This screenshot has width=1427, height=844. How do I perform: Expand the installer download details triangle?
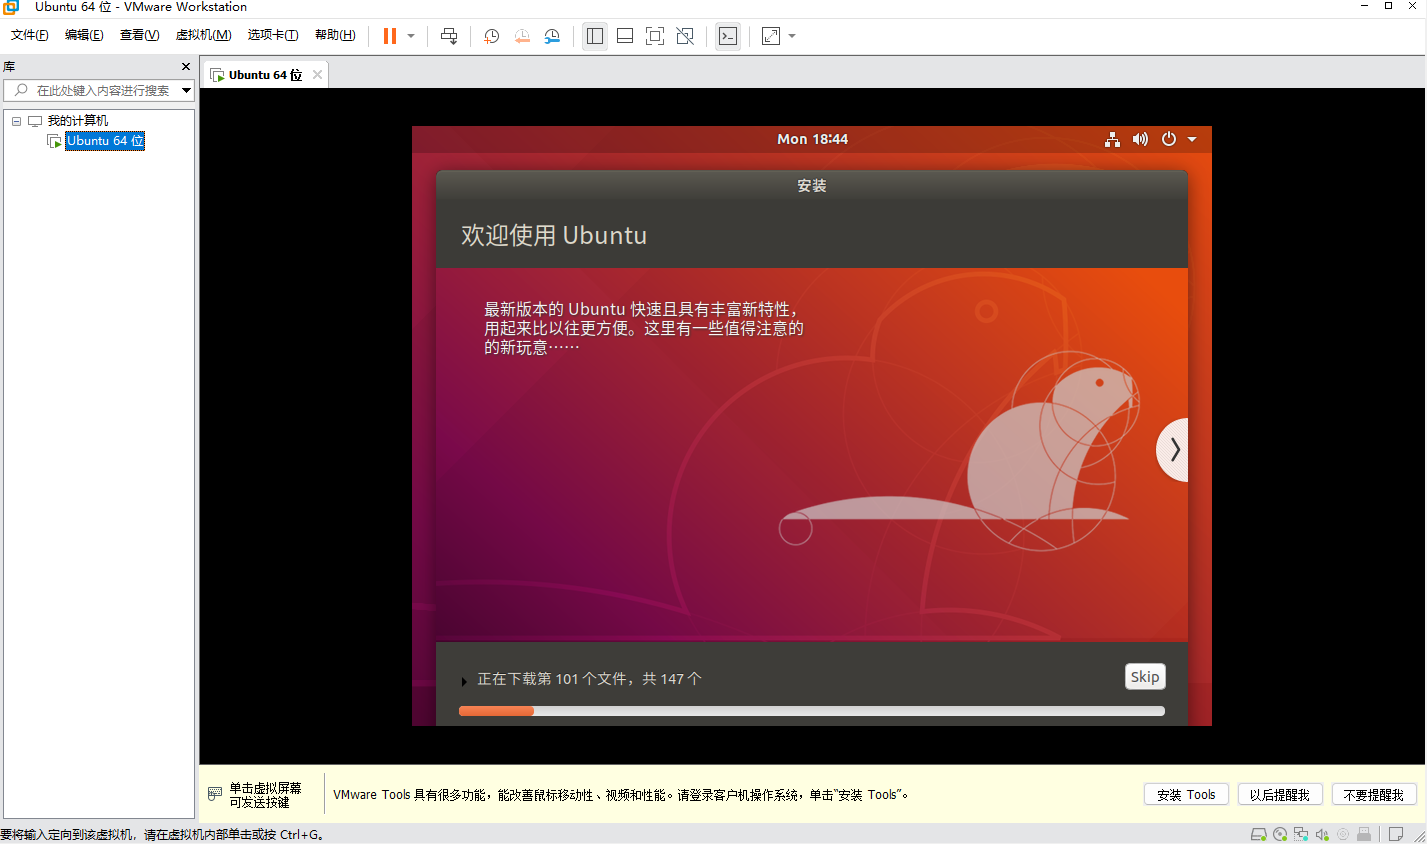tap(464, 680)
